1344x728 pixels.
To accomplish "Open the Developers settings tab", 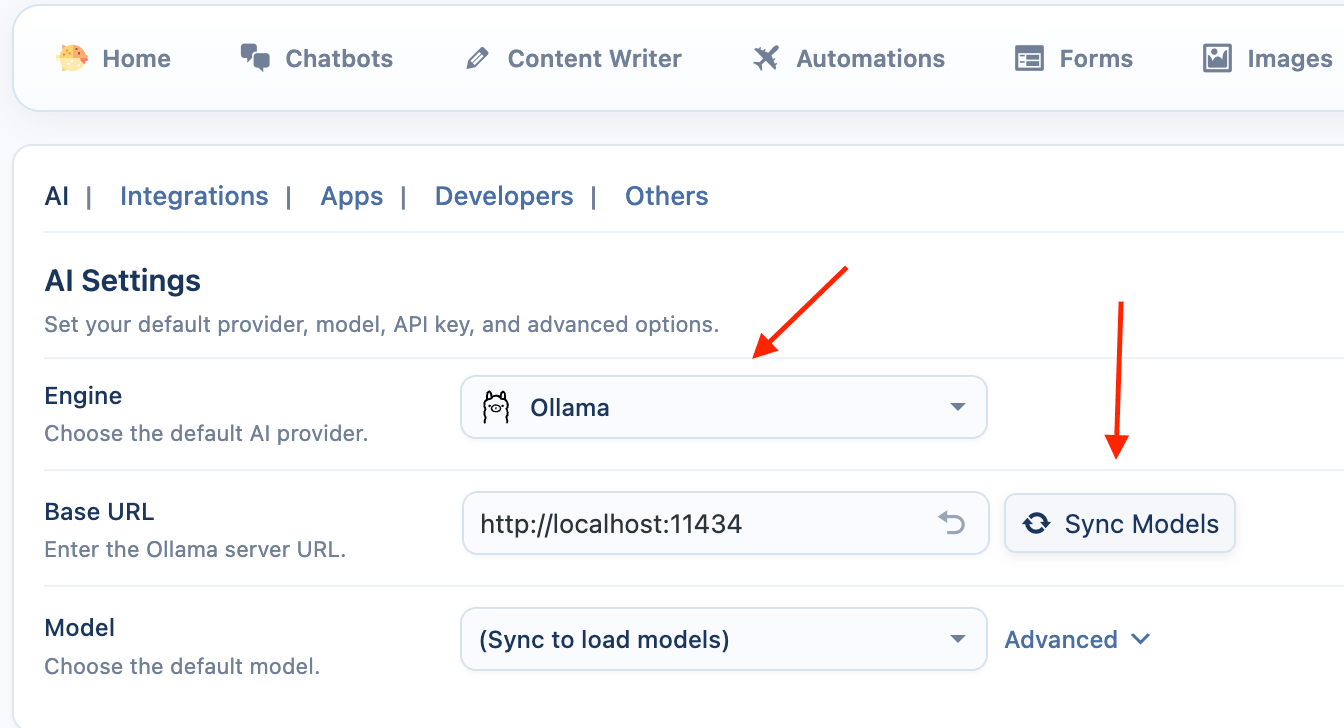I will click(504, 196).
